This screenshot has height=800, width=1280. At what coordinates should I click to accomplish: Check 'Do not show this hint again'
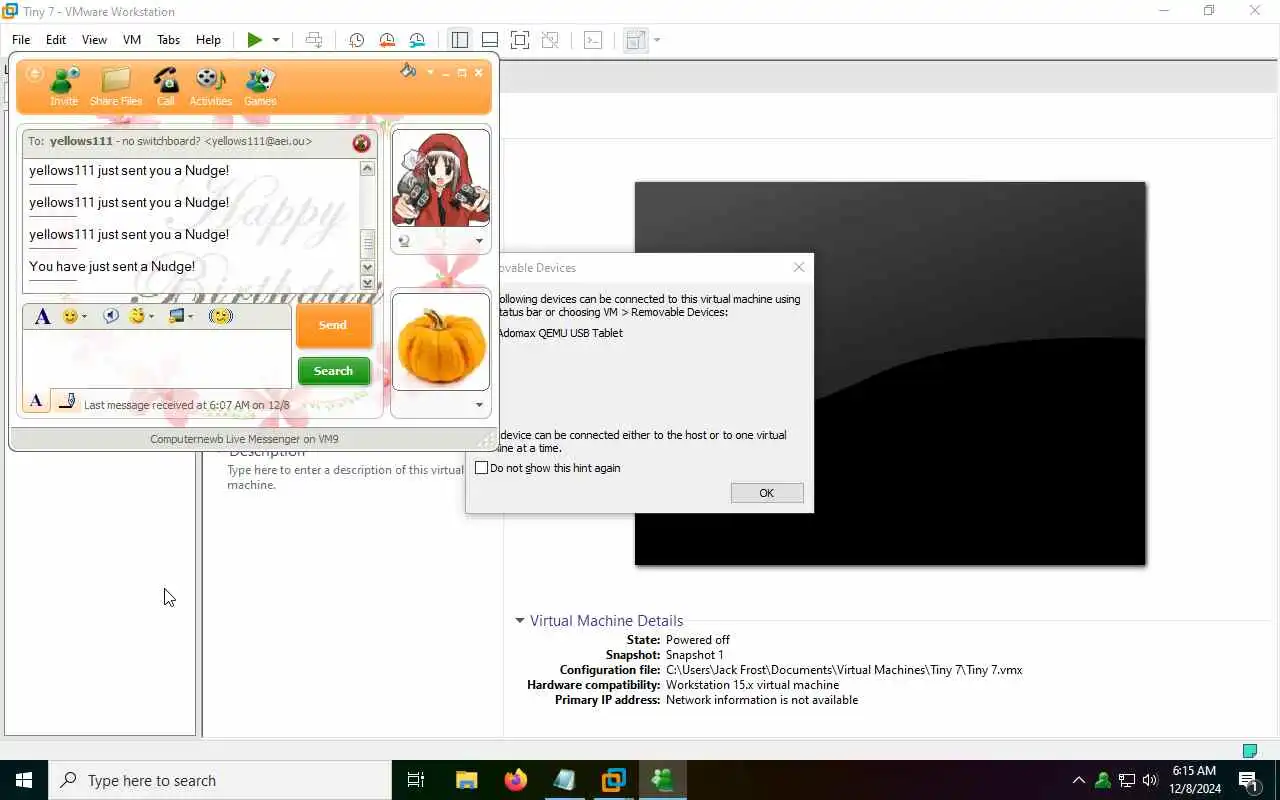(482, 468)
